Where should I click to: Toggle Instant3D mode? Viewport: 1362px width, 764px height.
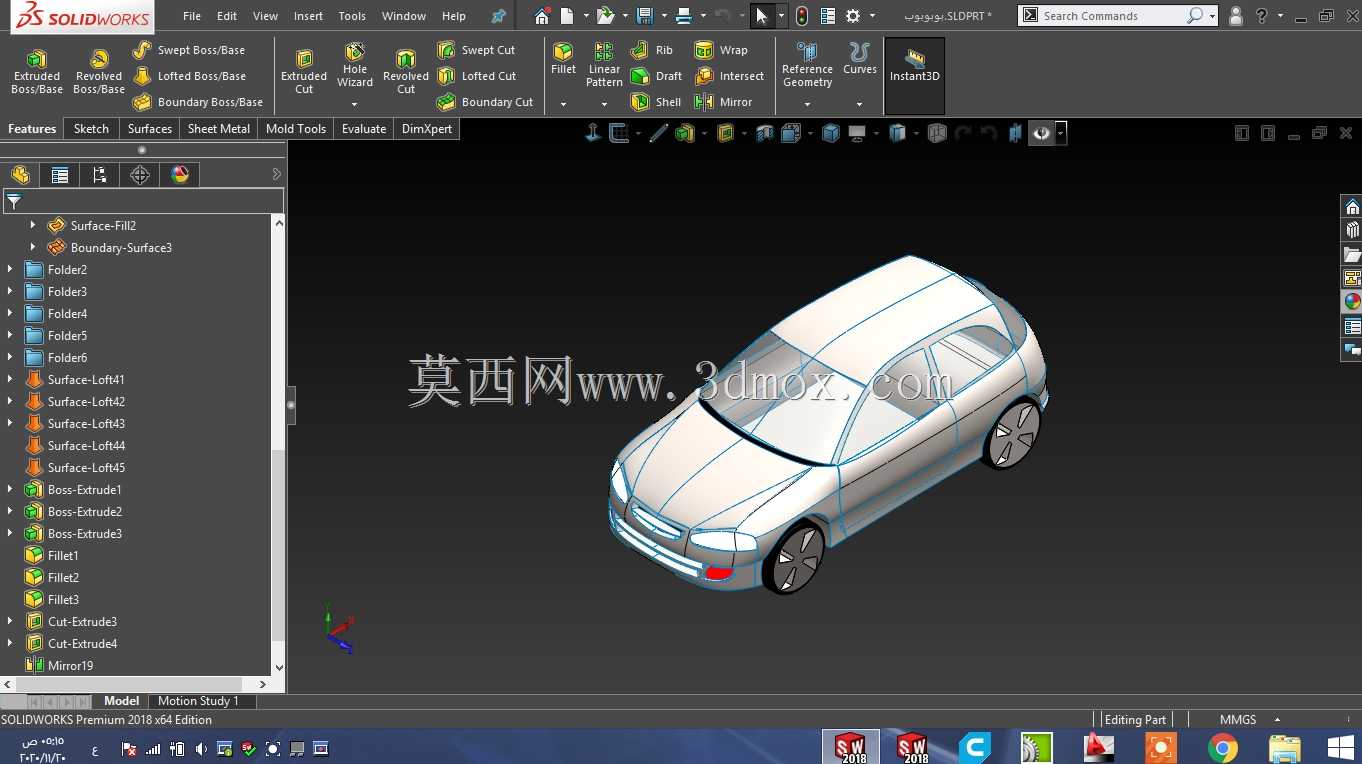click(914, 76)
